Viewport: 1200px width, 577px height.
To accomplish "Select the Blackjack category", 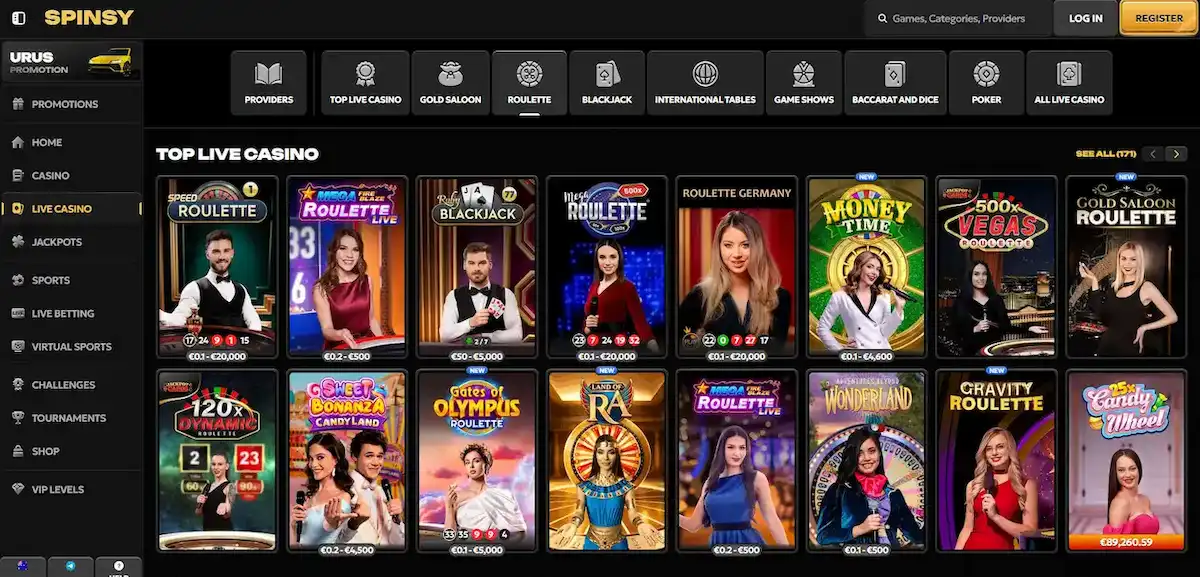I will tap(607, 83).
